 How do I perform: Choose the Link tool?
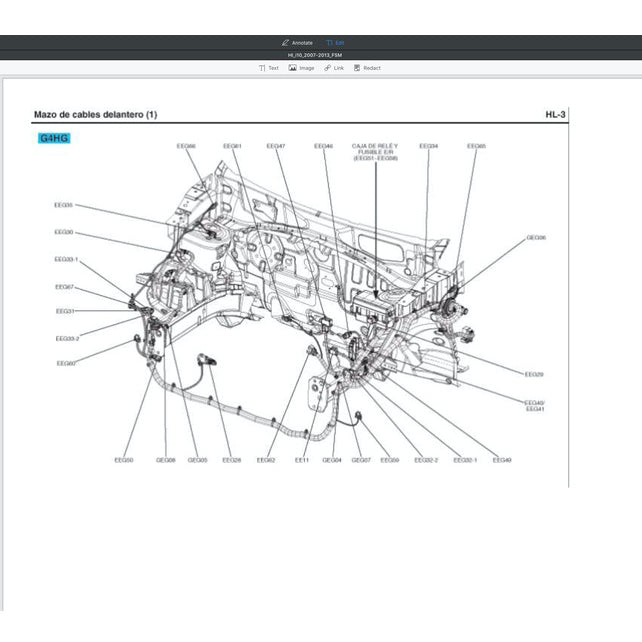point(334,68)
